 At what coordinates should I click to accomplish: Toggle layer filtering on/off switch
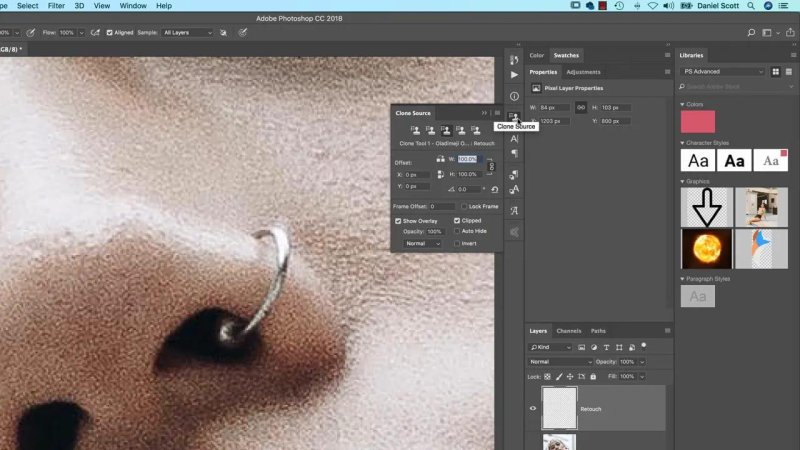tap(644, 345)
